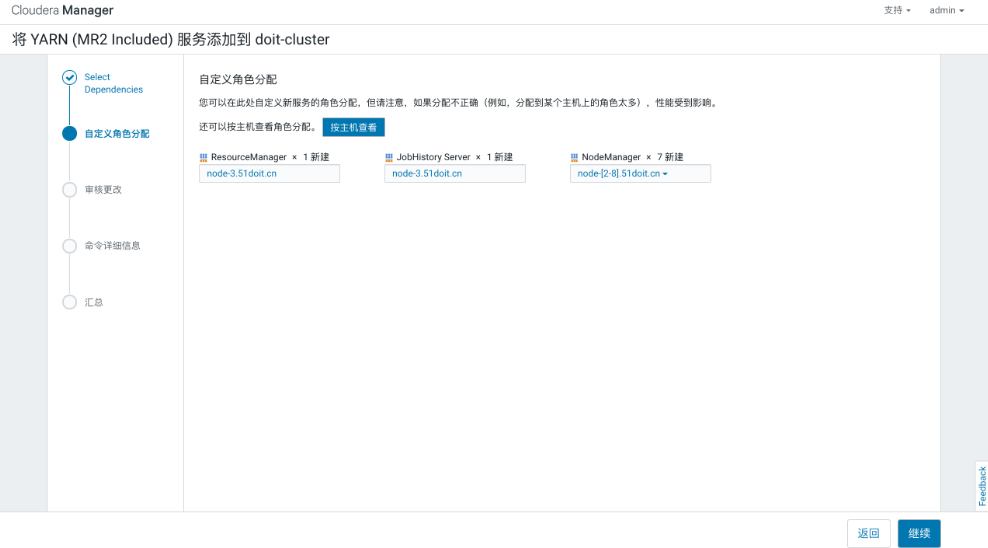Image resolution: width=988 pixels, height=548 pixels.
Task: Click the 自定义角色分配 section heading
Action: click(x=238, y=79)
